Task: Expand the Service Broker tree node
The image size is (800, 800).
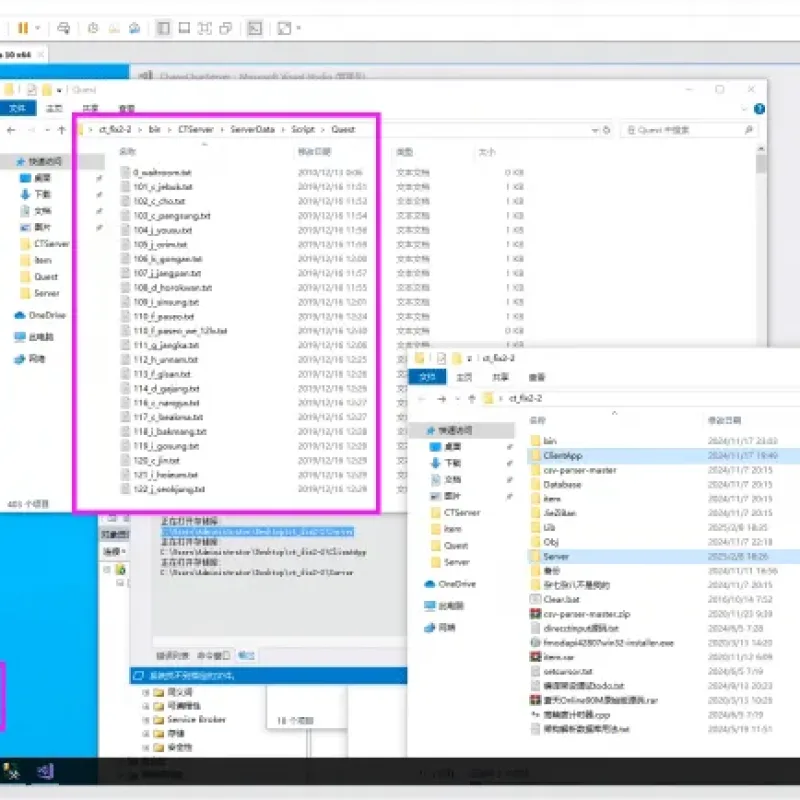Action: pyautogui.click(x=146, y=720)
